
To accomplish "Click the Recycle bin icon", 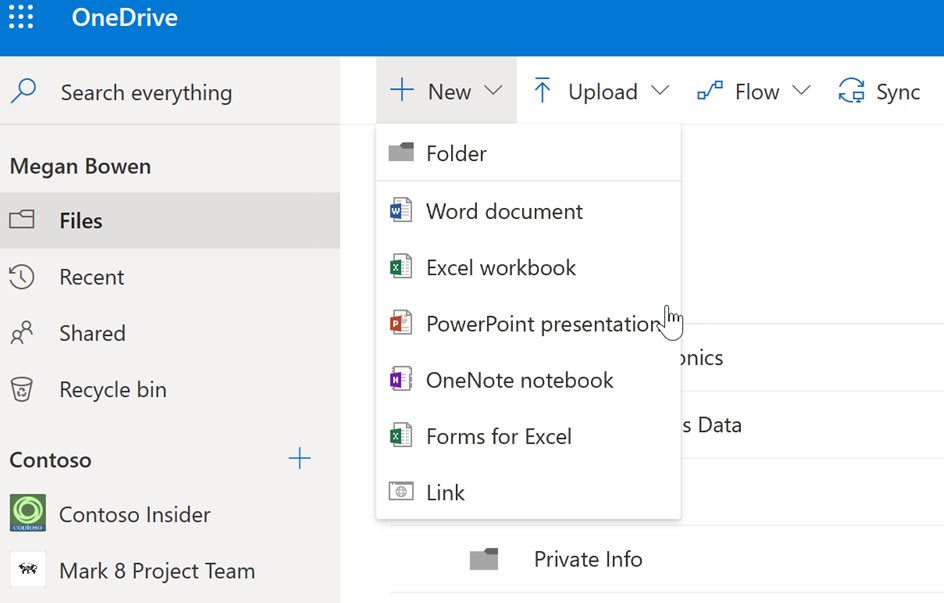I will coord(22,389).
